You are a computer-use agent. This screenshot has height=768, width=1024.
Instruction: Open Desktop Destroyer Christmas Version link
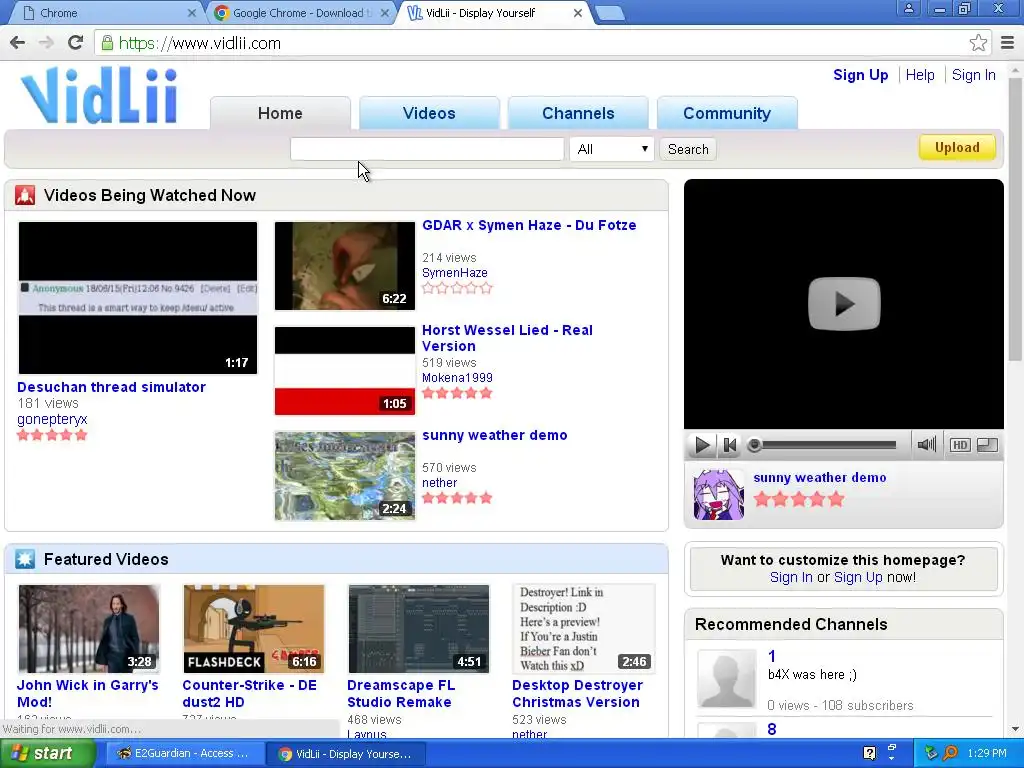pos(577,694)
